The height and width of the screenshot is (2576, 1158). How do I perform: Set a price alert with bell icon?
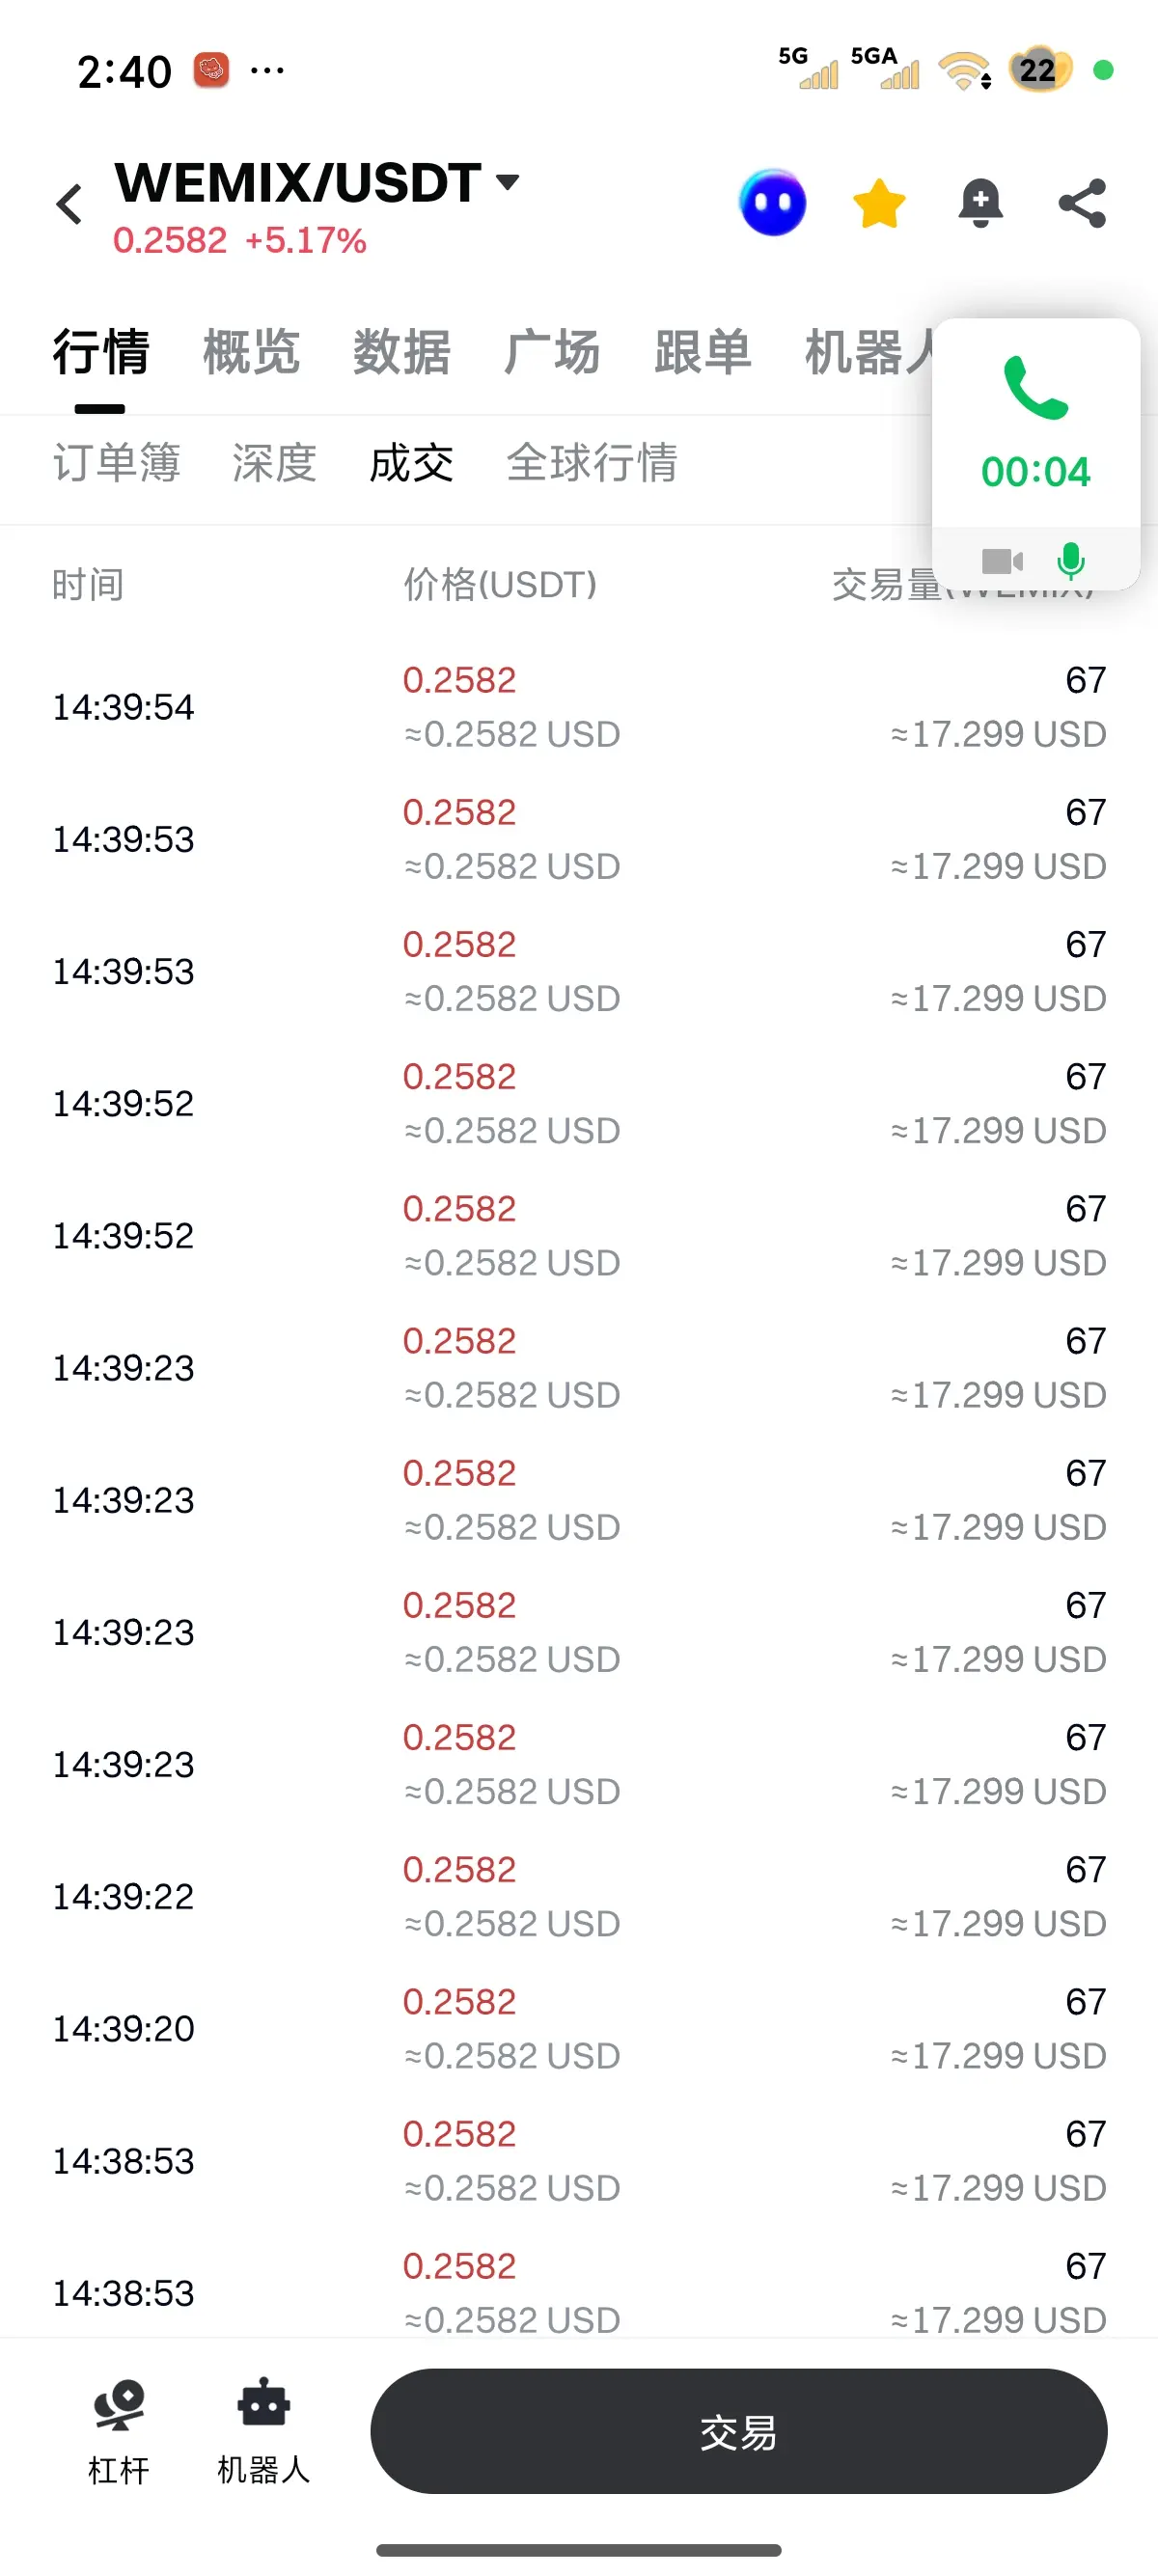980,204
